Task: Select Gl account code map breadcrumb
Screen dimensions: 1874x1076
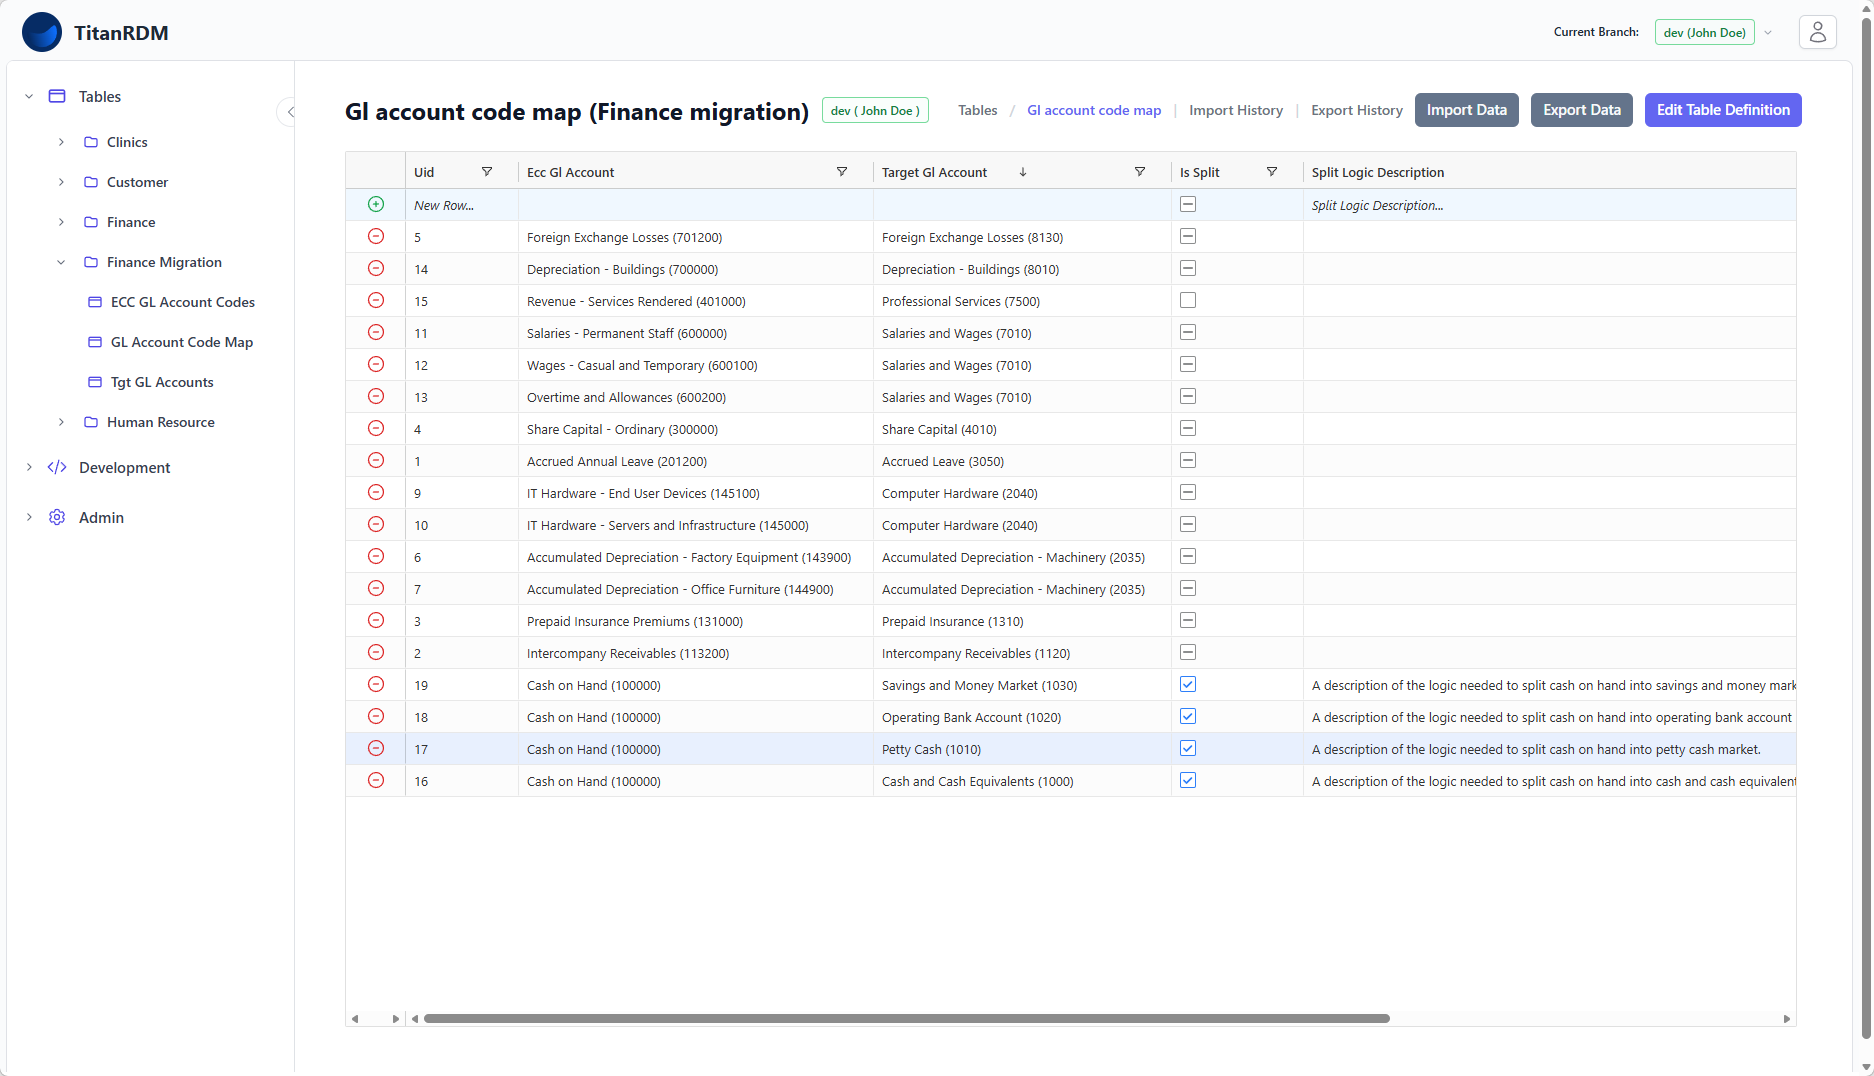Action: tap(1094, 110)
